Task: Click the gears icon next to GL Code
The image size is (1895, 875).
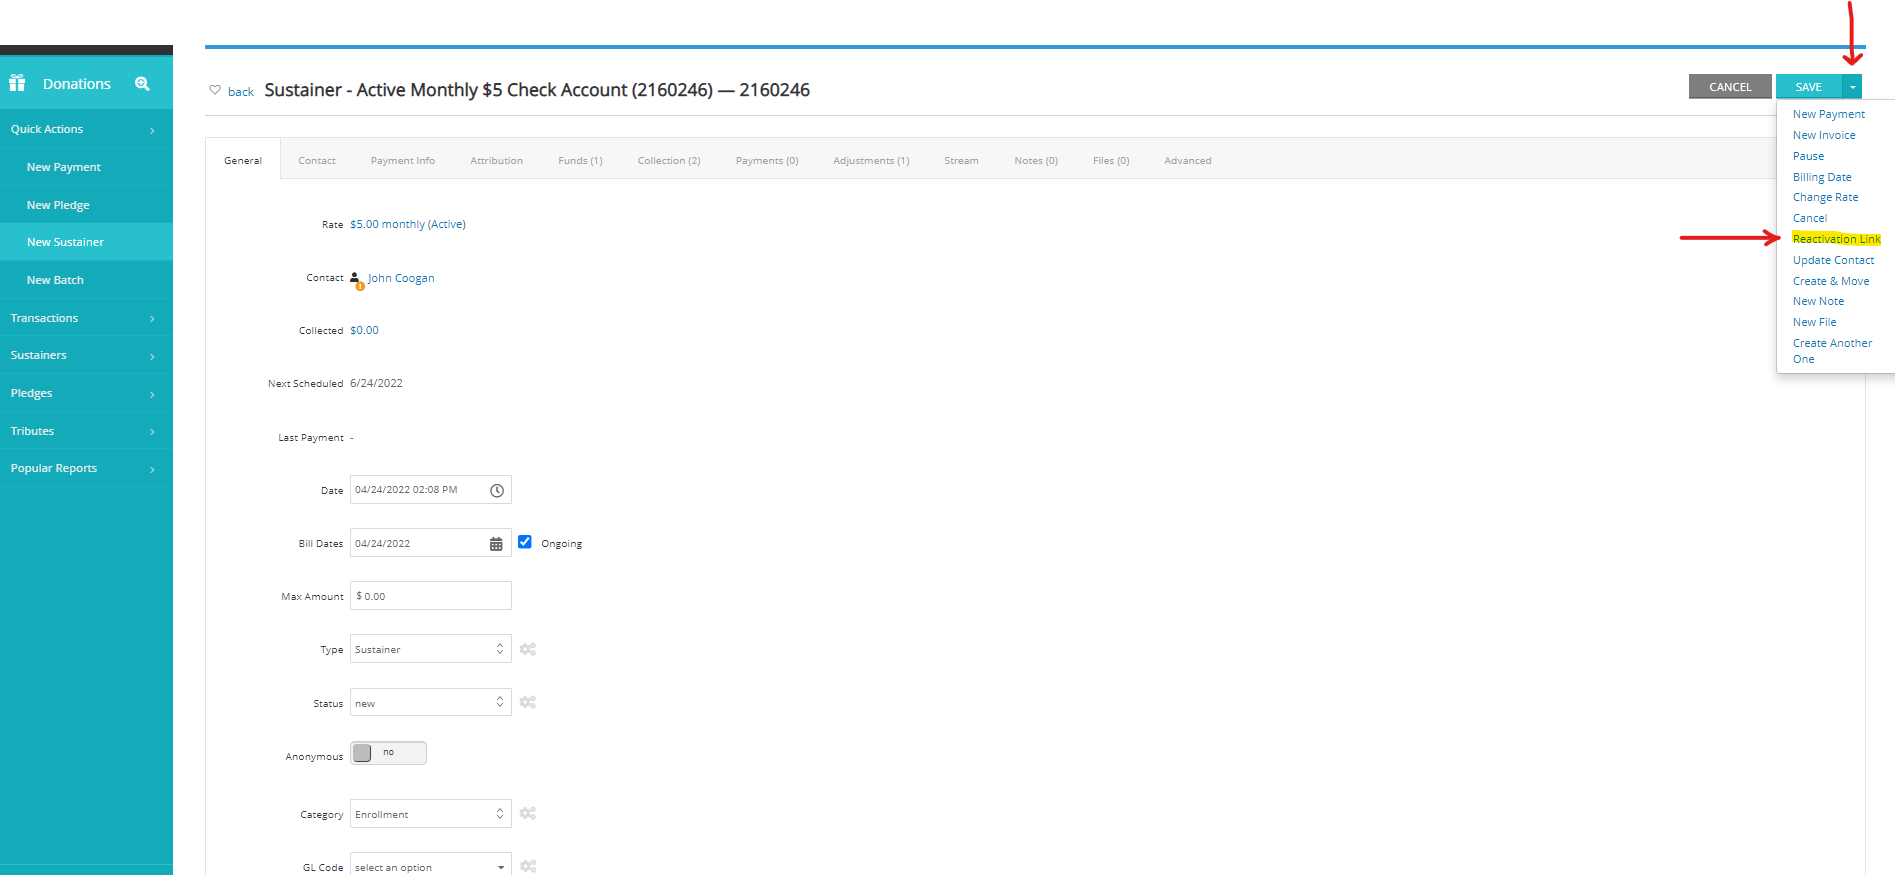Action: coord(528,866)
